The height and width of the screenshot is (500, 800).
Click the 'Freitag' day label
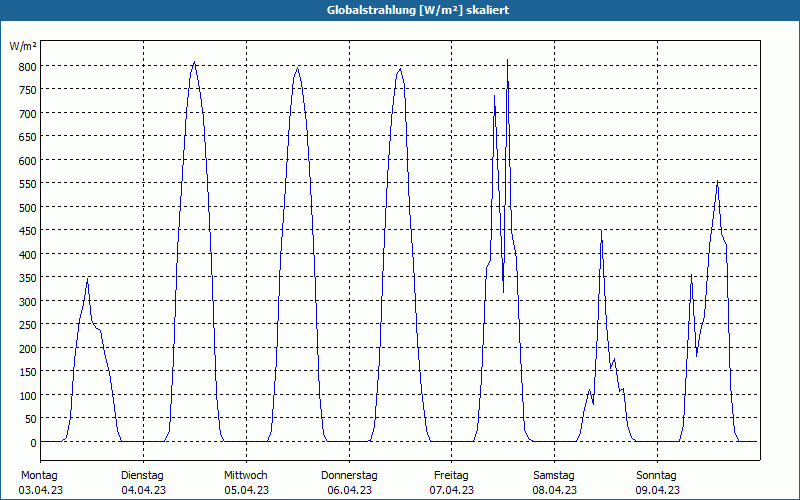click(x=451, y=475)
